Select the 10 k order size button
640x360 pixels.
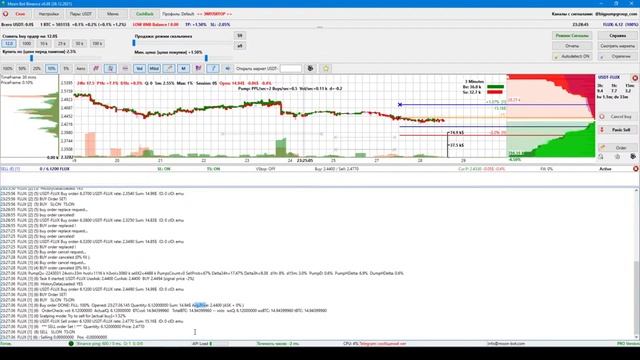(x=44, y=43)
